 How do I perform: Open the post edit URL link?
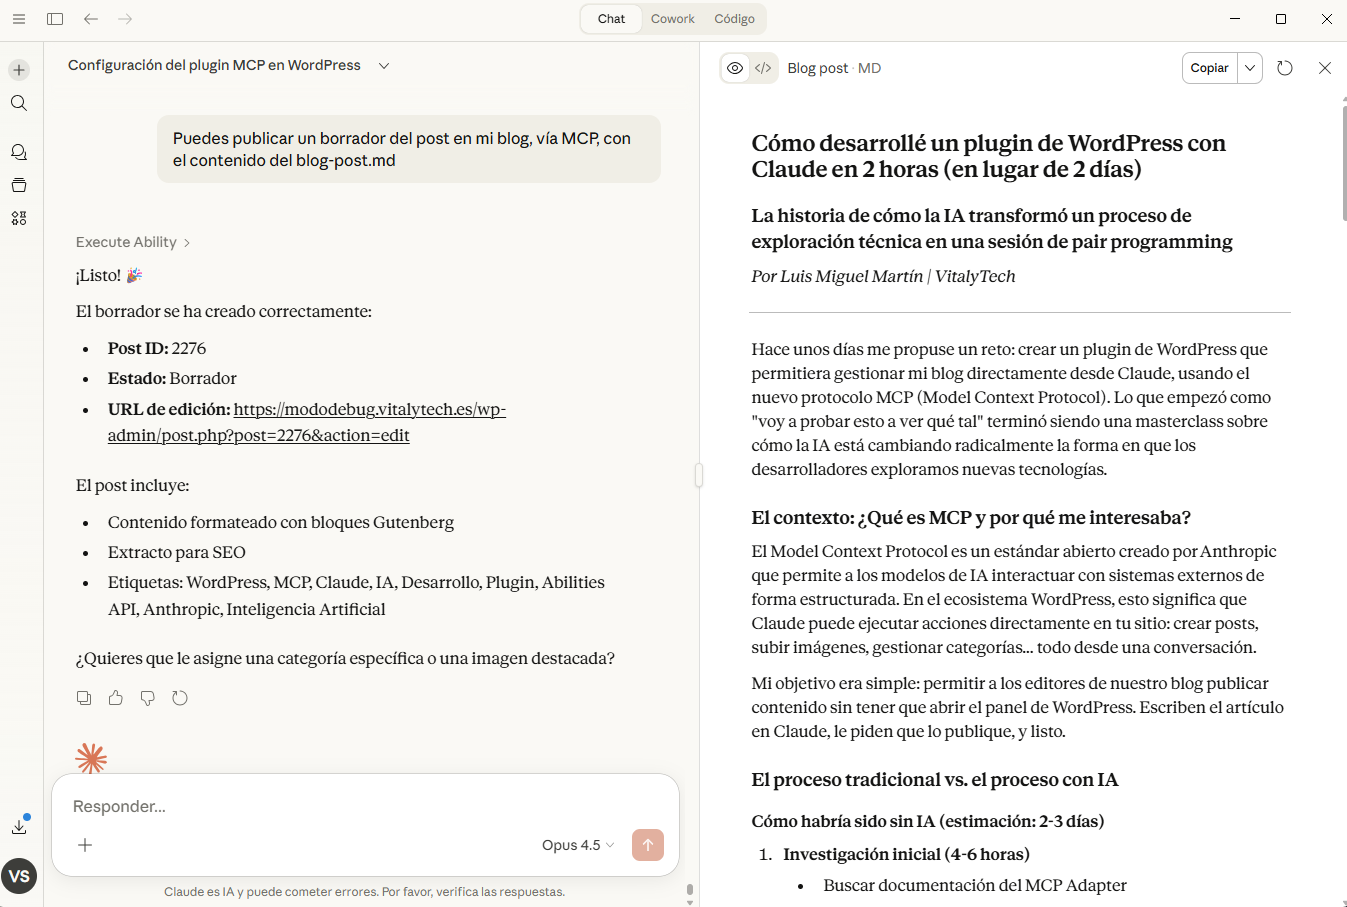tap(307, 422)
